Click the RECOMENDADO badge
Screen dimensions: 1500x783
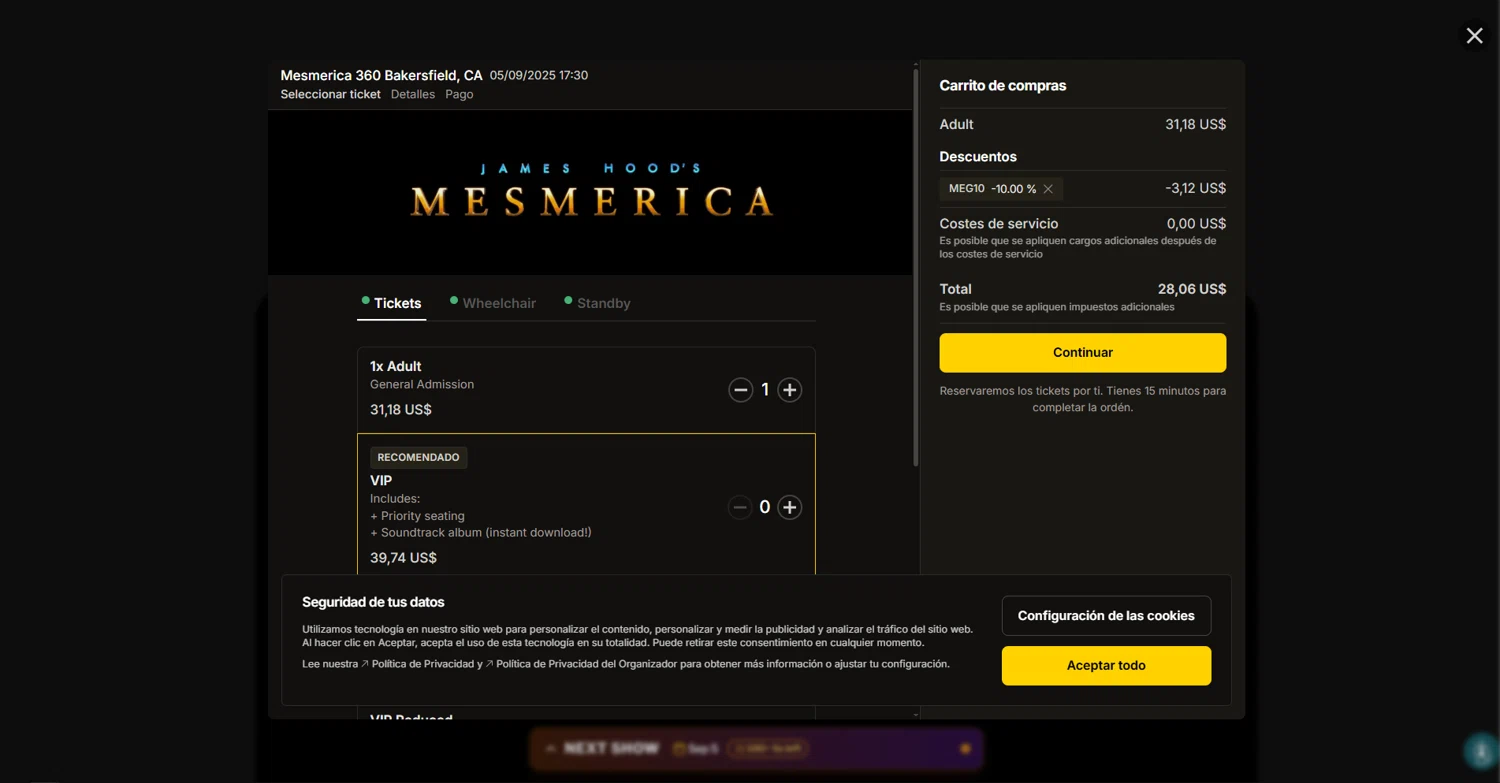[x=418, y=457]
